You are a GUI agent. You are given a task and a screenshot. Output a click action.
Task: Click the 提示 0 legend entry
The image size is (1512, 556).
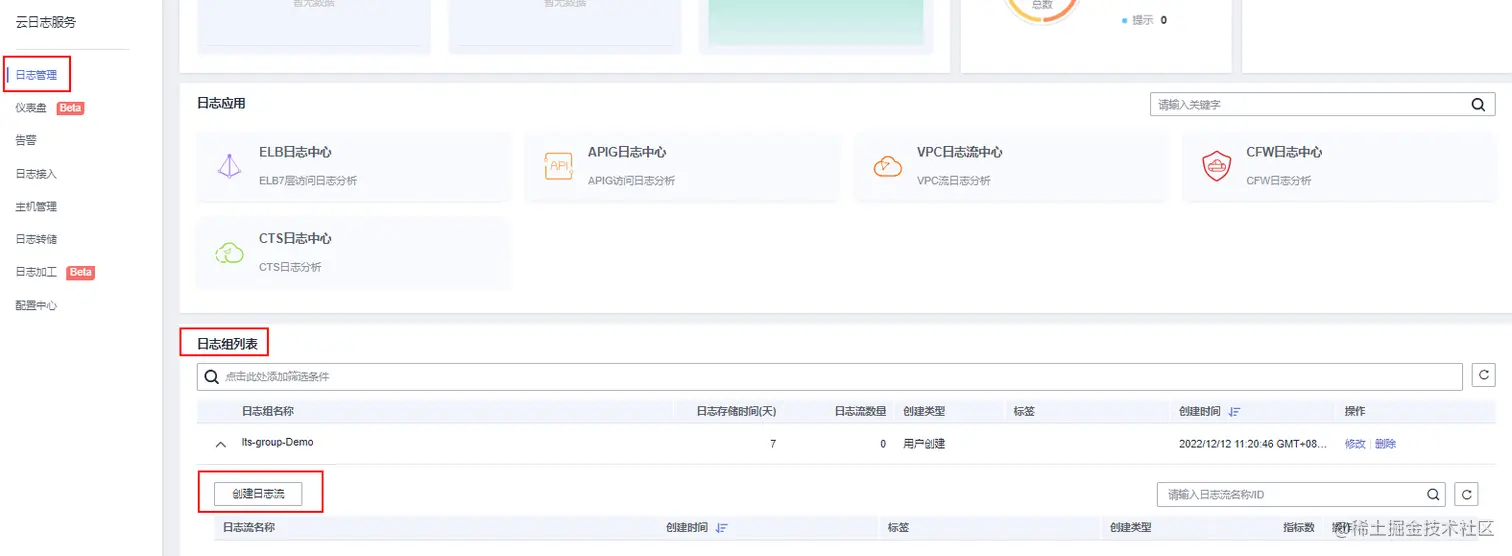pyautogui.click(x=1144, y=20)
